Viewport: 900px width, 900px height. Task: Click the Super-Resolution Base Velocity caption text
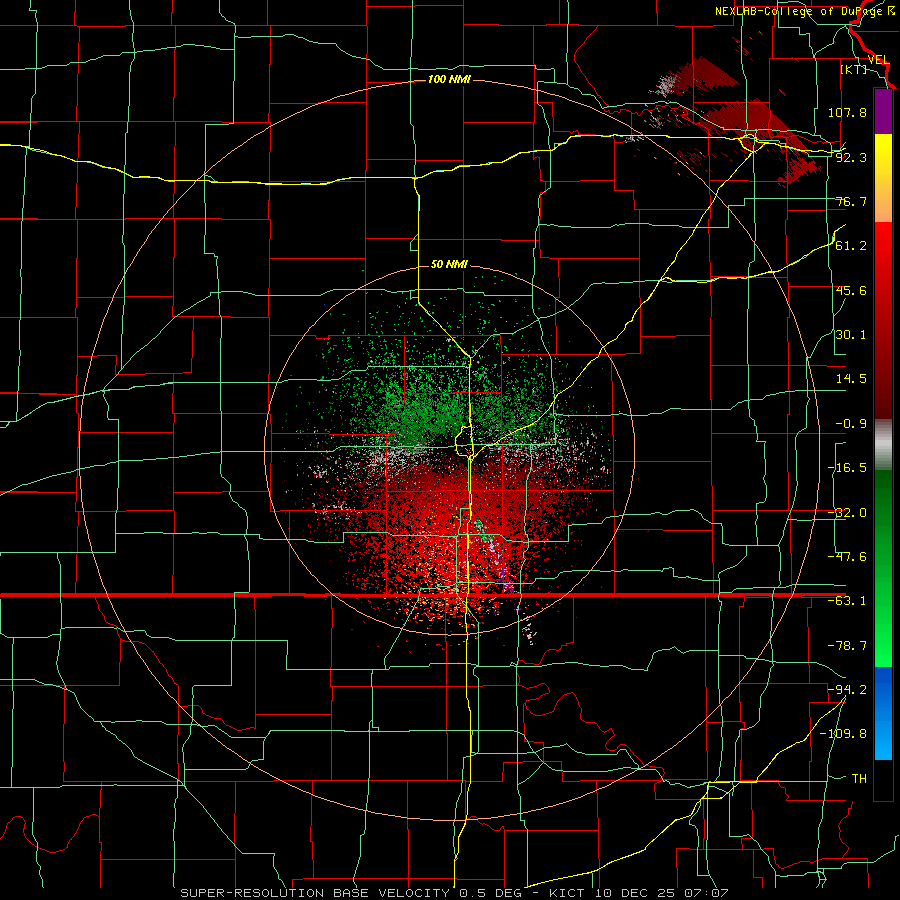coord(454,893)
